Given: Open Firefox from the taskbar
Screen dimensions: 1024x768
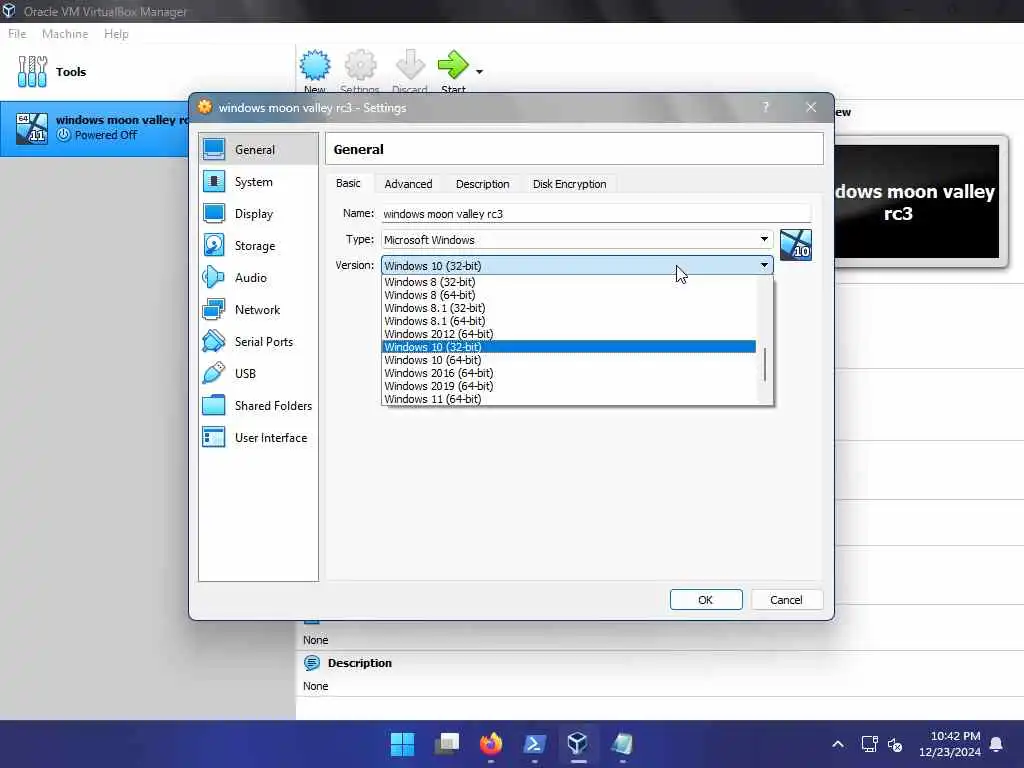Looking at the screenshot, I should [x=491, y=744].
